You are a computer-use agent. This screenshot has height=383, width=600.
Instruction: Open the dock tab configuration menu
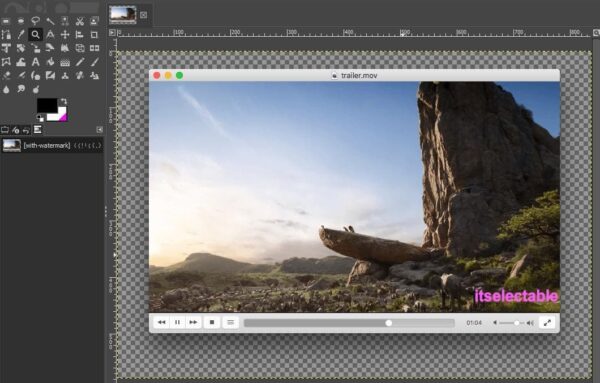tap(99, 130)
